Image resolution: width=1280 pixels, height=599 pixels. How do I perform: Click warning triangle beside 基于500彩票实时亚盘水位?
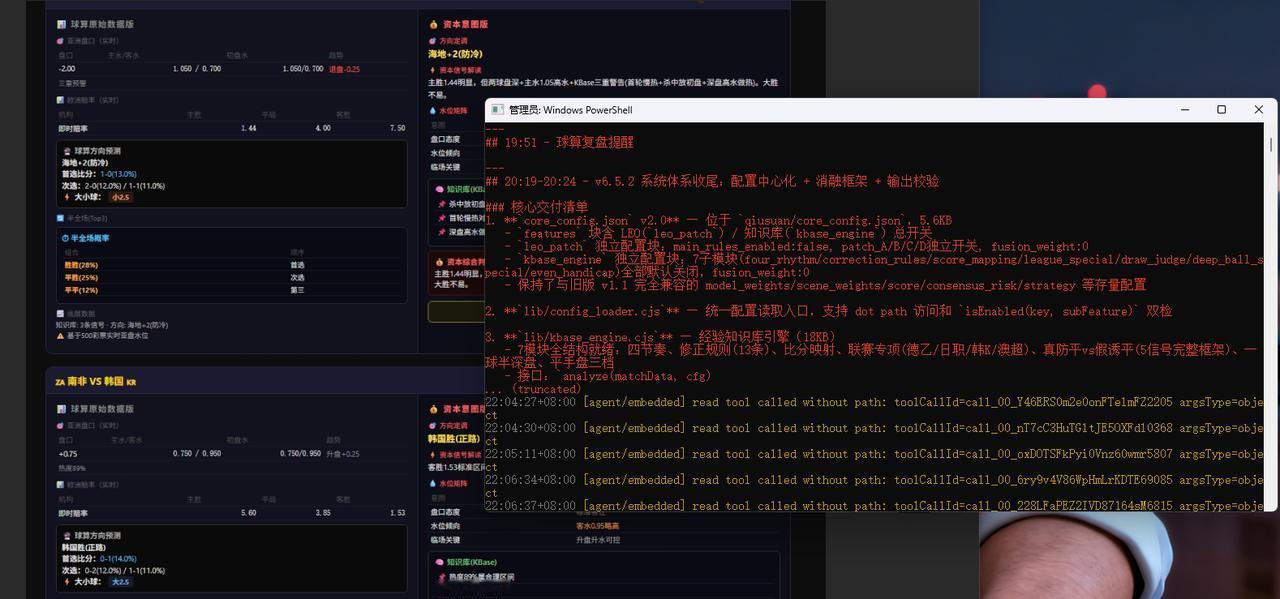pos(61,336)
